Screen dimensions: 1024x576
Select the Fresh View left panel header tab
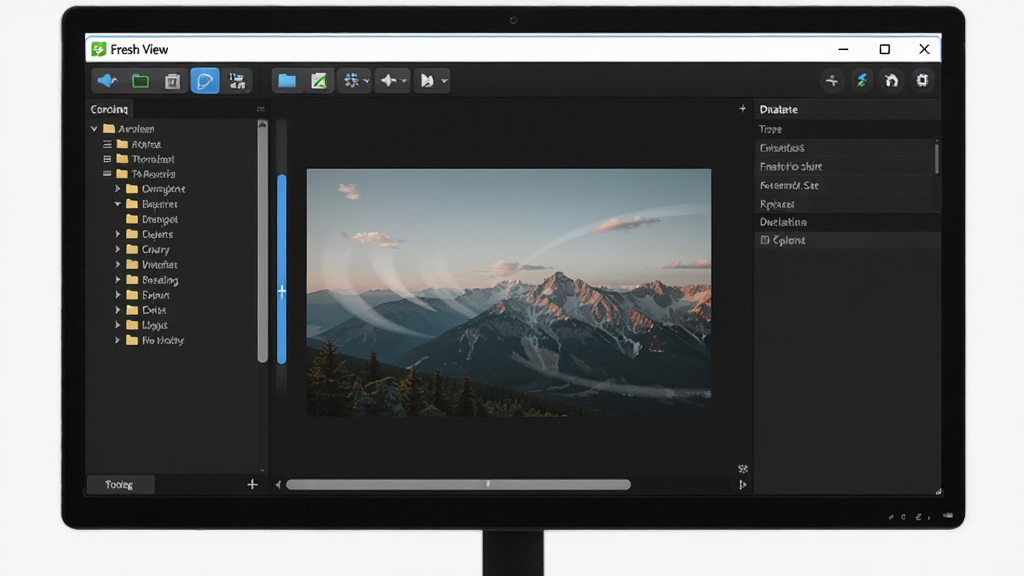109,109
